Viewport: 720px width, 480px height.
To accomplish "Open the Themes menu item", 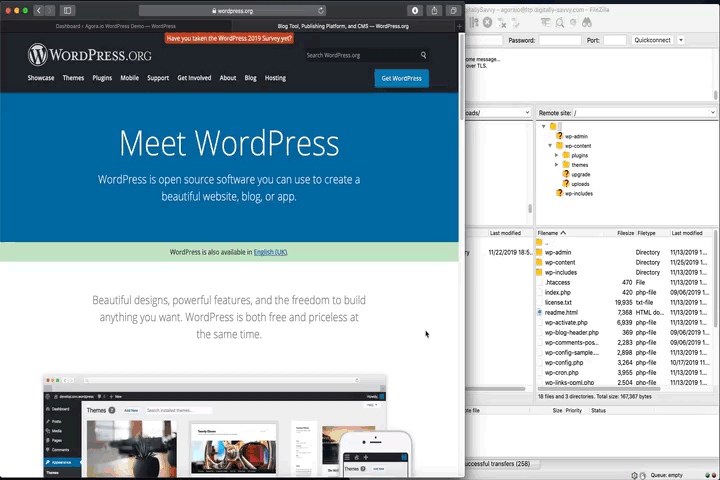I will [73, 78].
